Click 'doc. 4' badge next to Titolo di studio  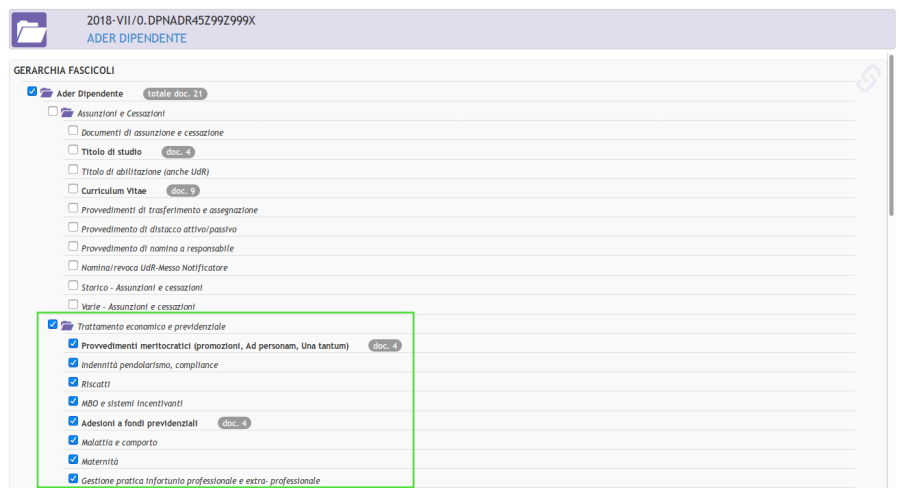coord(179,152)
